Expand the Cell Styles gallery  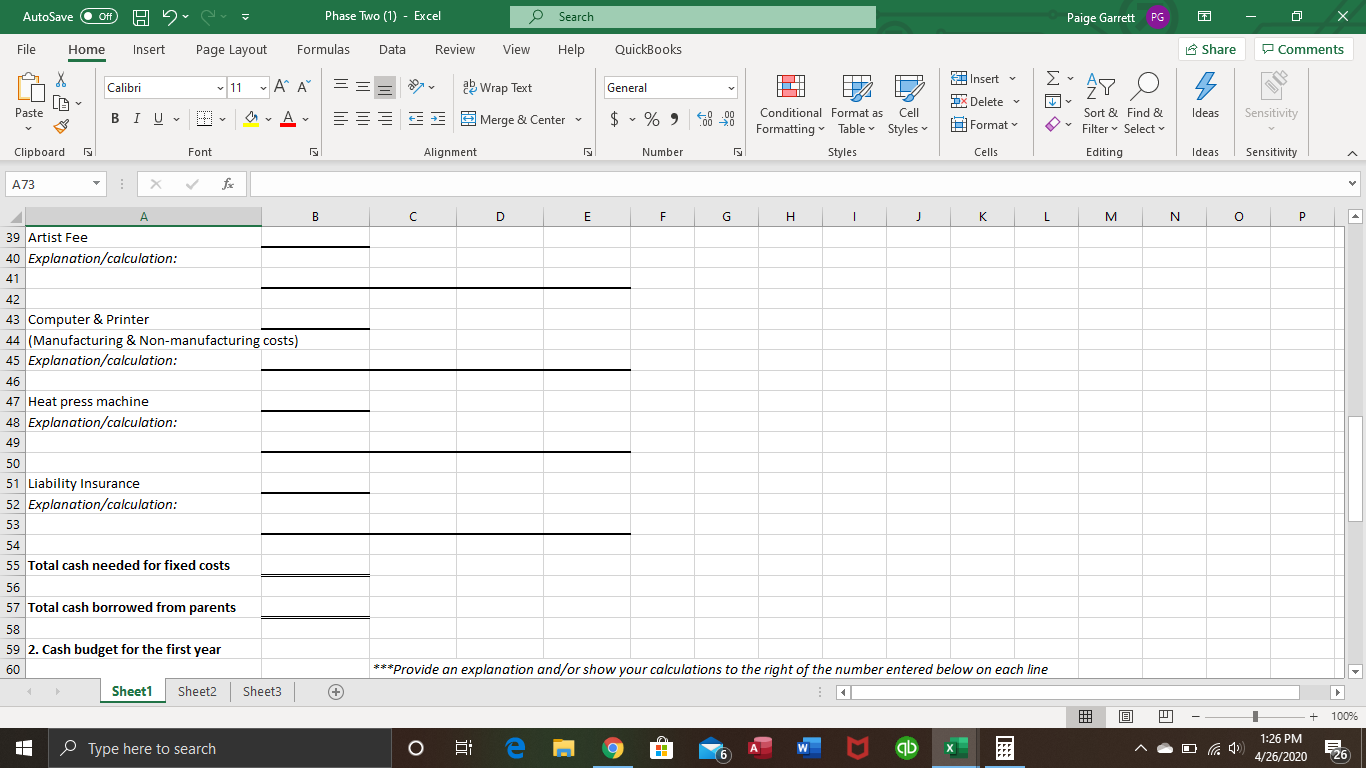908,105
